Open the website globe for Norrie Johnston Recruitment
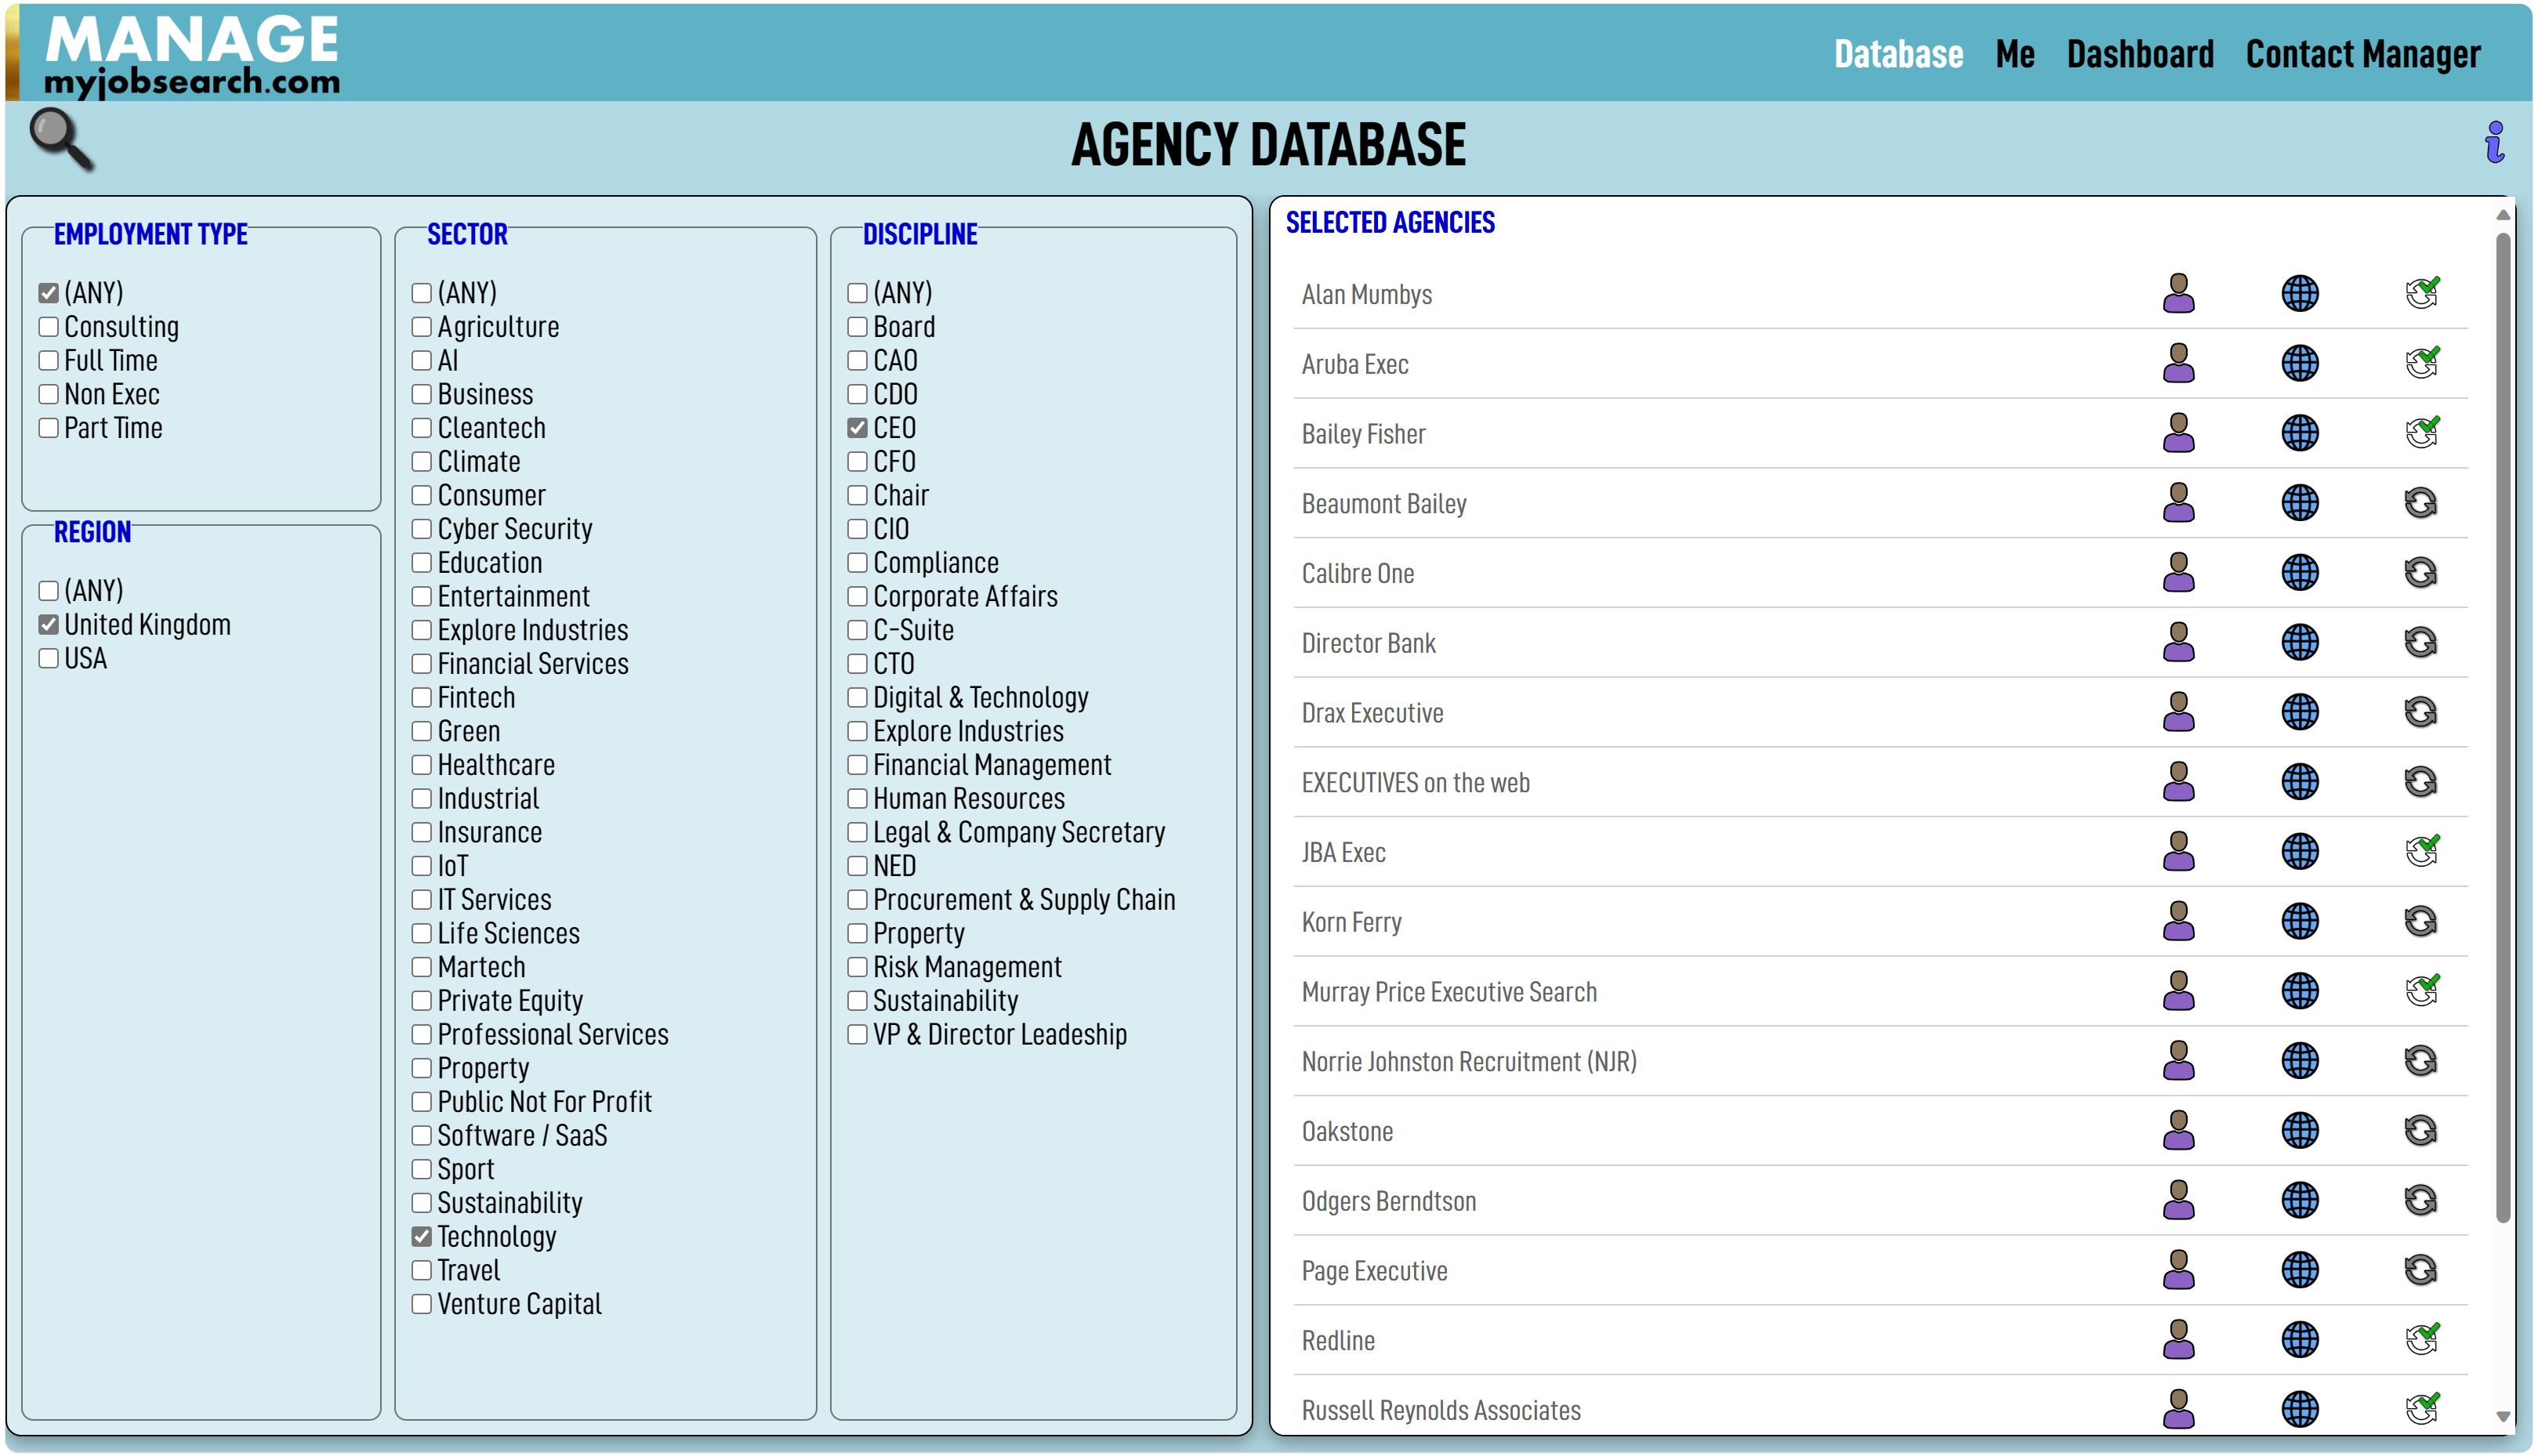This screenshot has width=2538, height=1456. click(2299, 1061)
